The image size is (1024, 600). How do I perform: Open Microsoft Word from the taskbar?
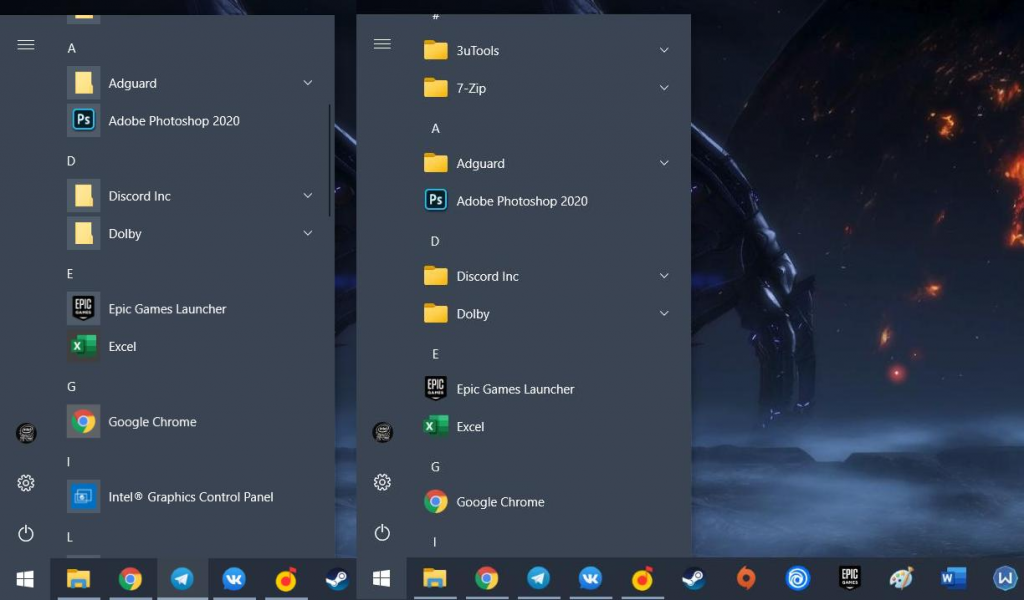pos(953,578)
